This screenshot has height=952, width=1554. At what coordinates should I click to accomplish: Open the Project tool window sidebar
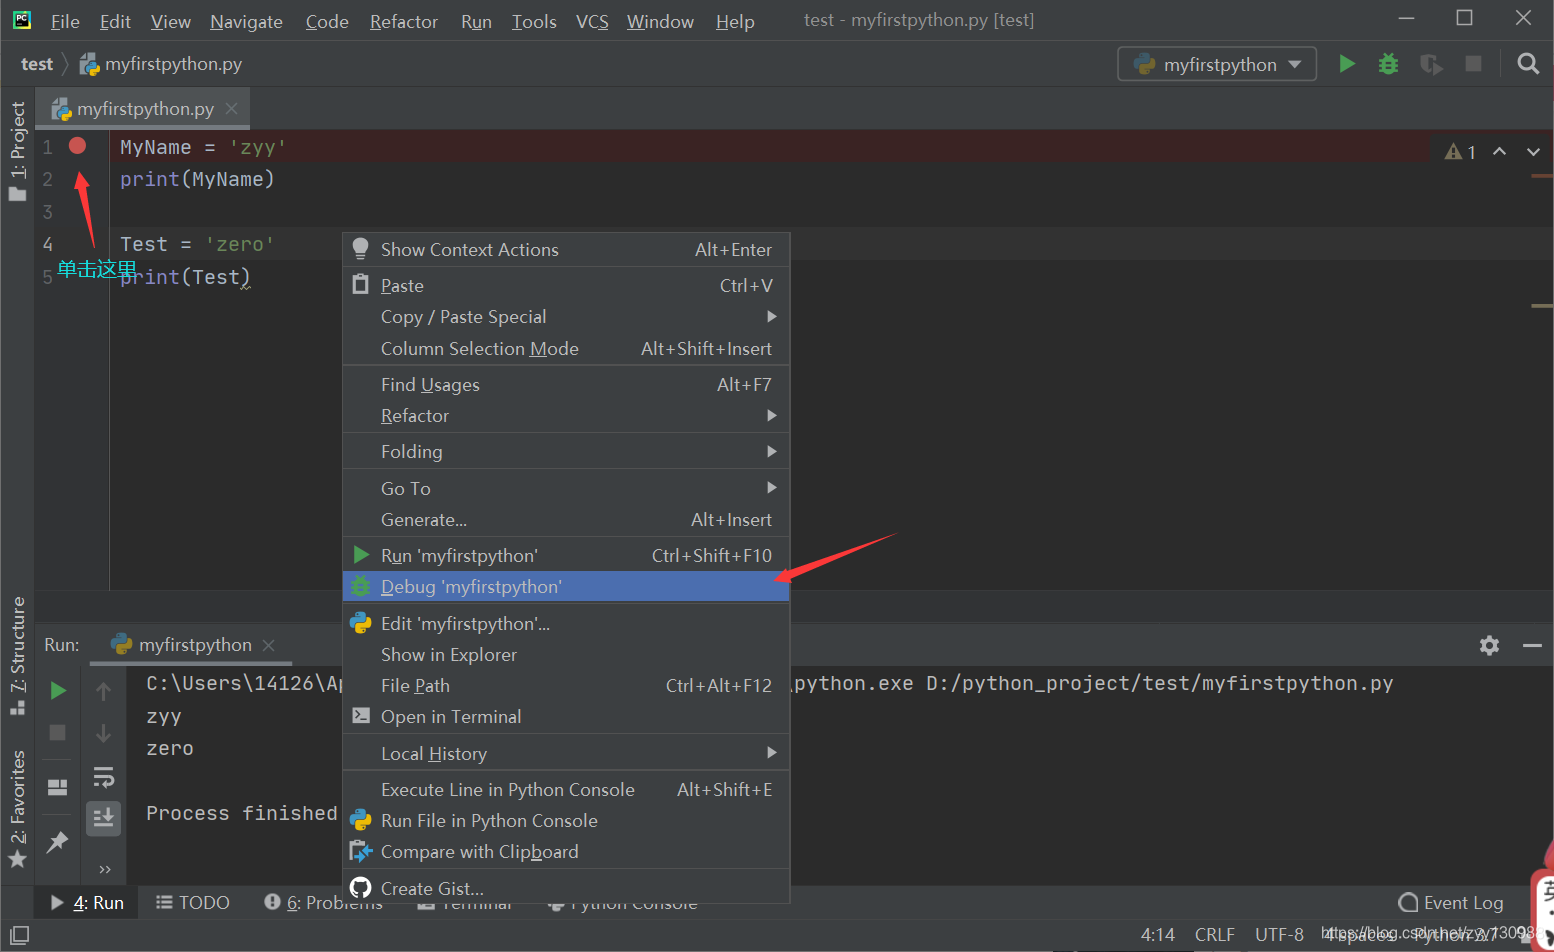17,150
